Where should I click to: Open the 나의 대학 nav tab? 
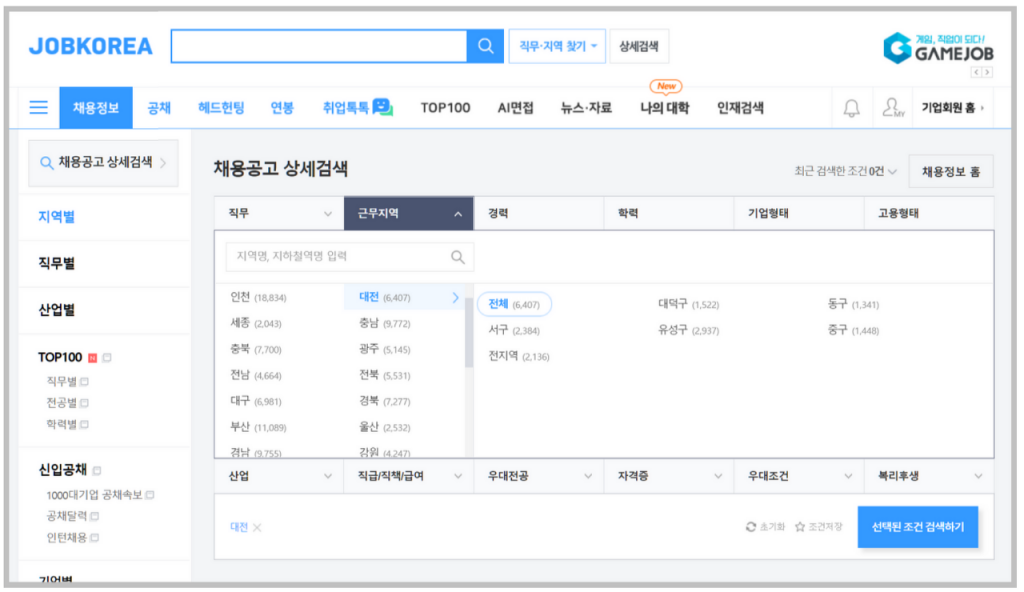click(664, 108)
